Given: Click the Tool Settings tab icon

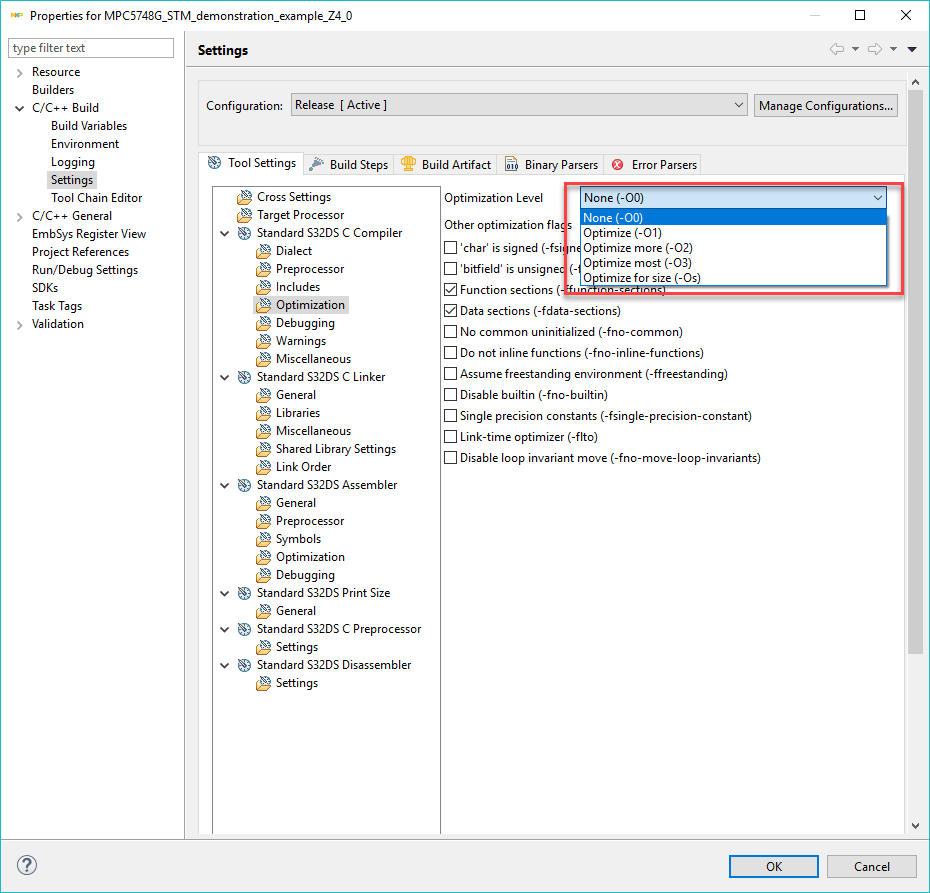Looking at the screenshot, I should pyautogui.click(x=215, y=162).
